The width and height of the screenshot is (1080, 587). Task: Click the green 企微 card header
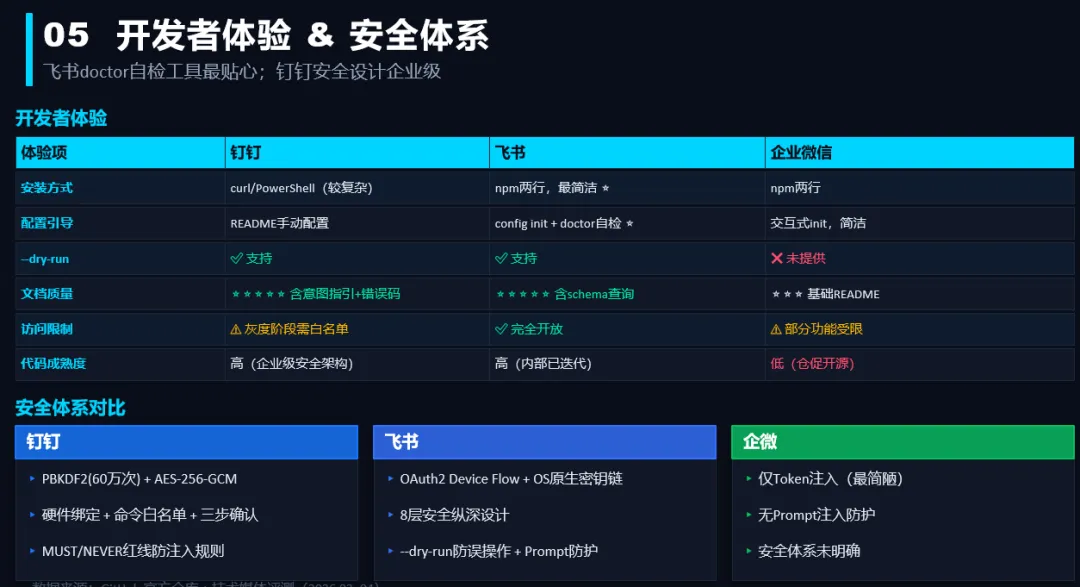point(902,442)
